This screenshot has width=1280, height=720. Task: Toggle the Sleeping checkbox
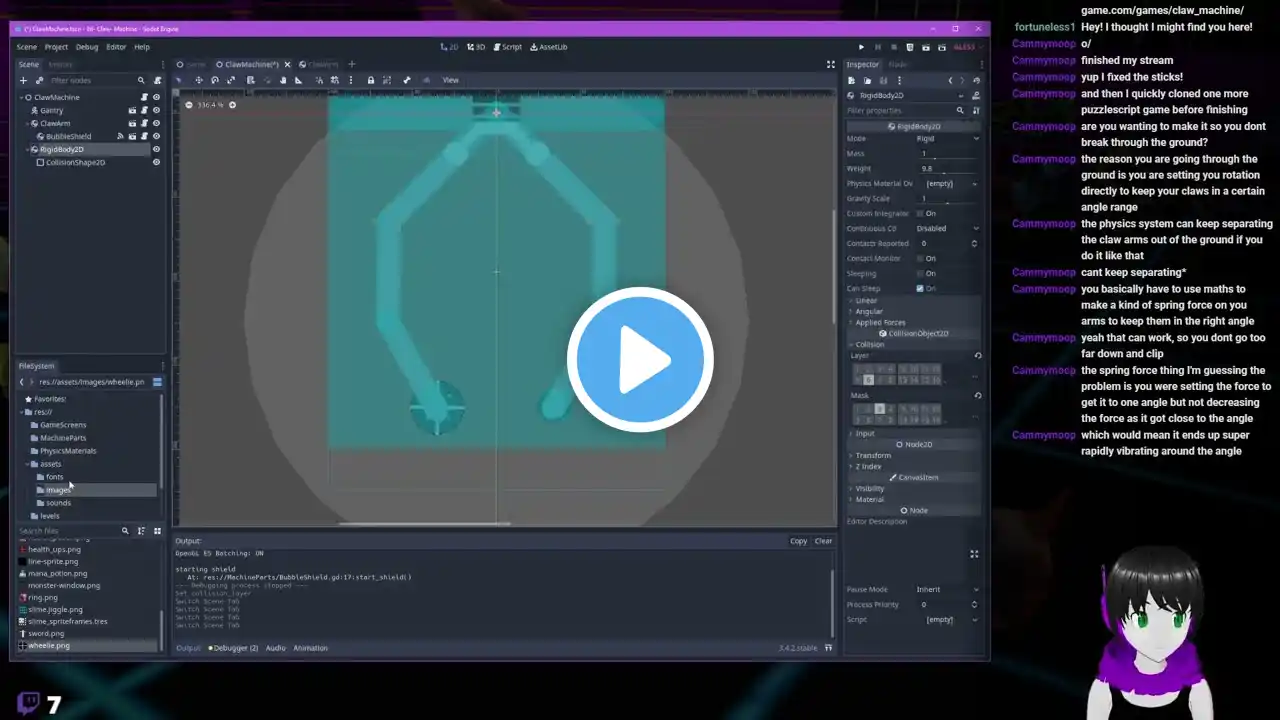920,273
